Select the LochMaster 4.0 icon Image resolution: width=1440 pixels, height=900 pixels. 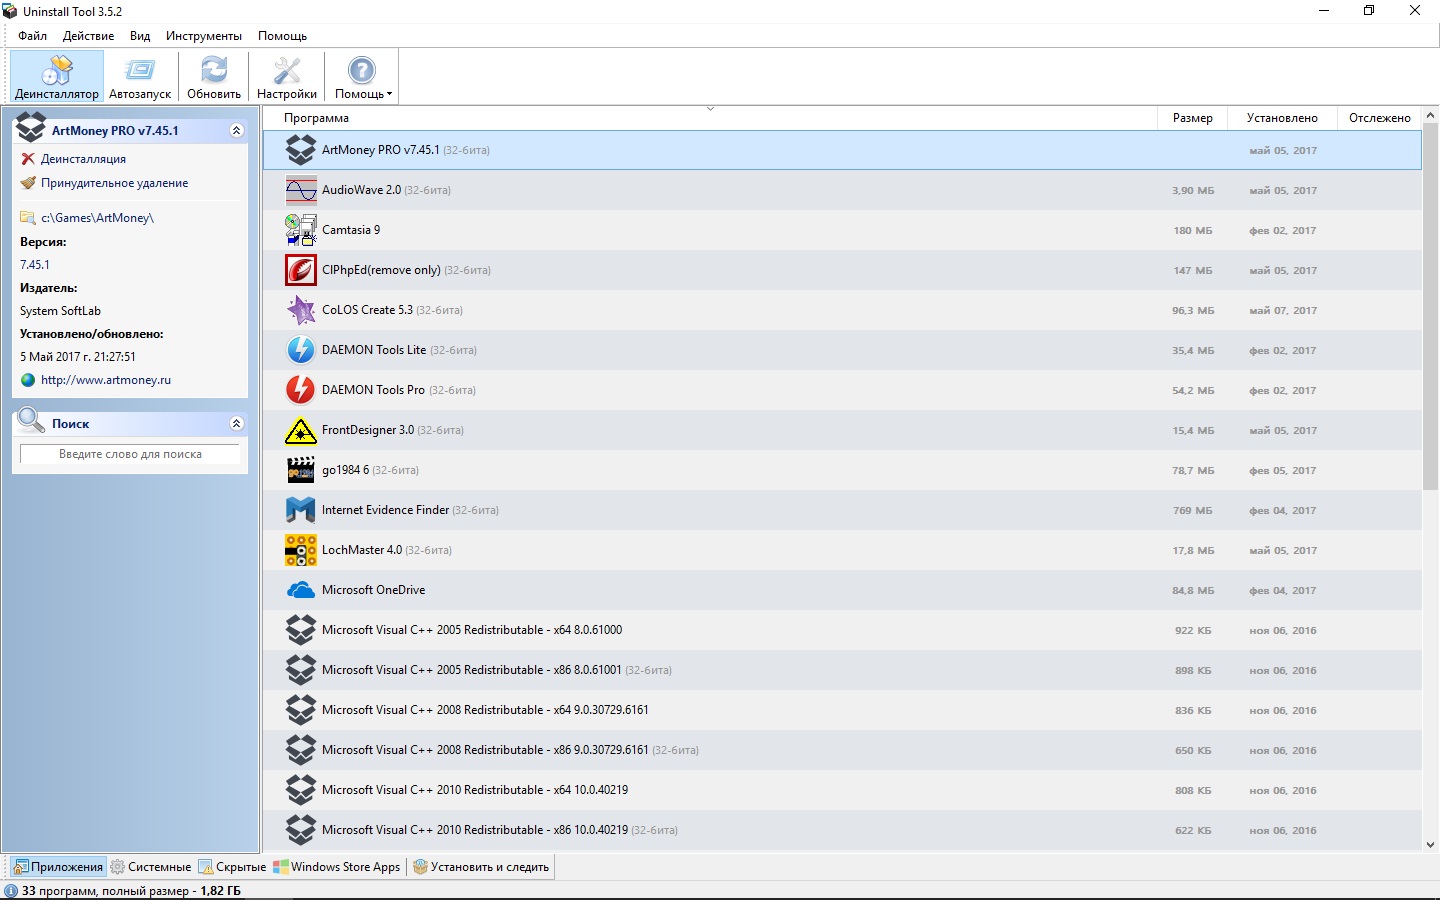pos(301,550)
